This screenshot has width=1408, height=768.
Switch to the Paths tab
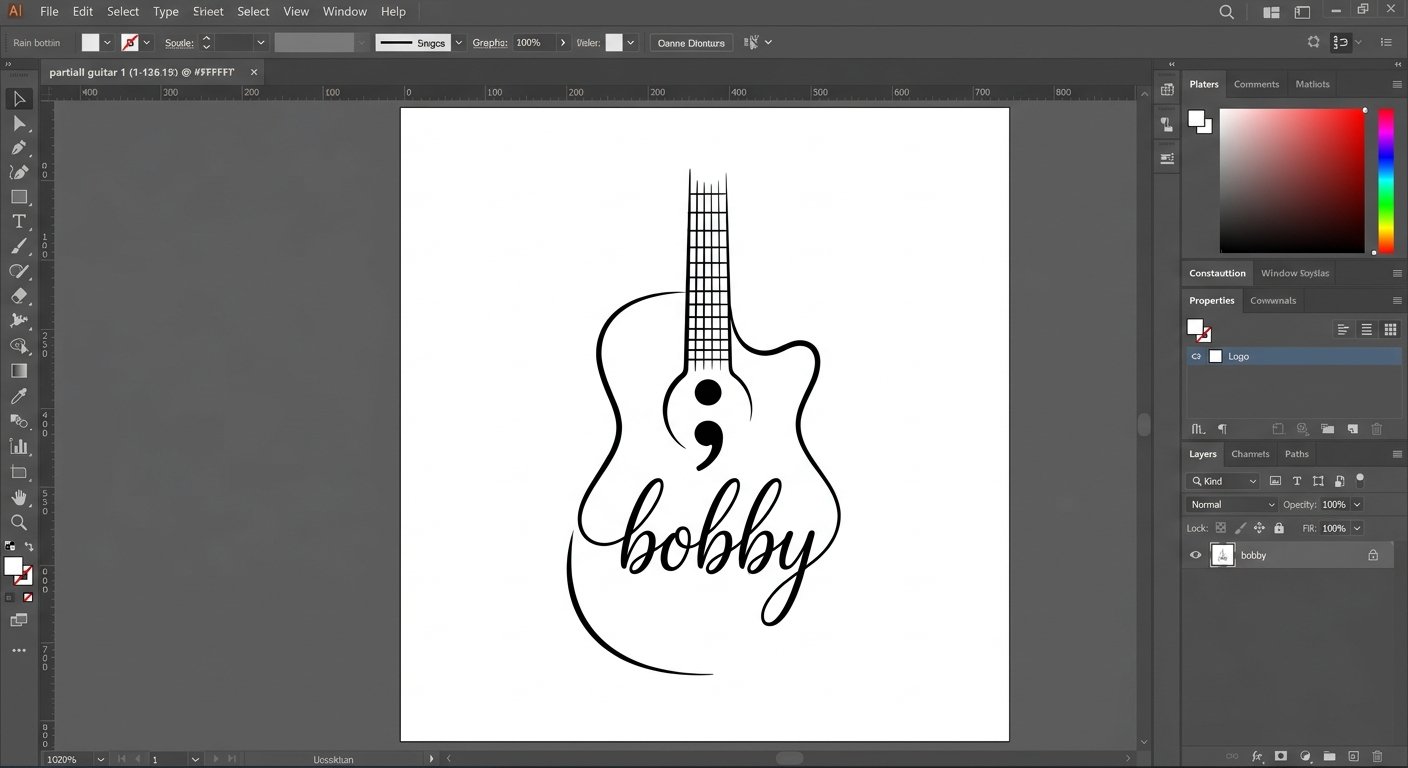click(x=1297, y=454)
